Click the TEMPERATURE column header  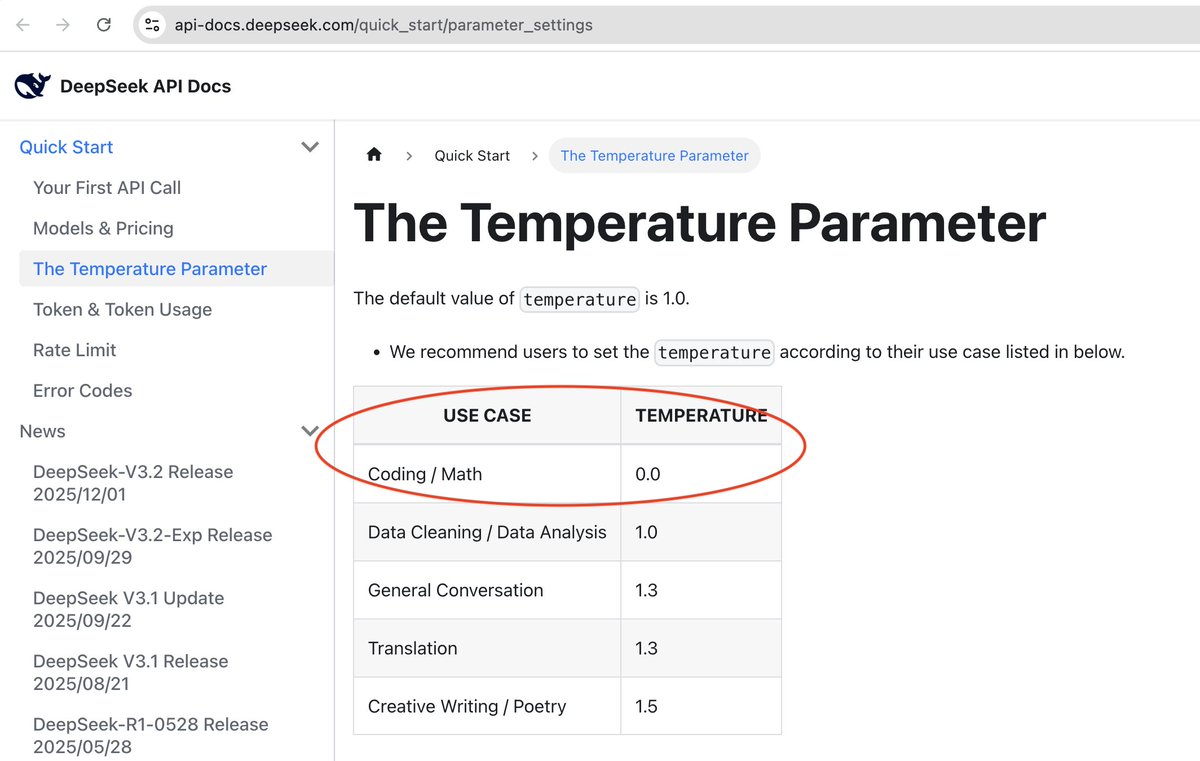click(x=701, y=415)
